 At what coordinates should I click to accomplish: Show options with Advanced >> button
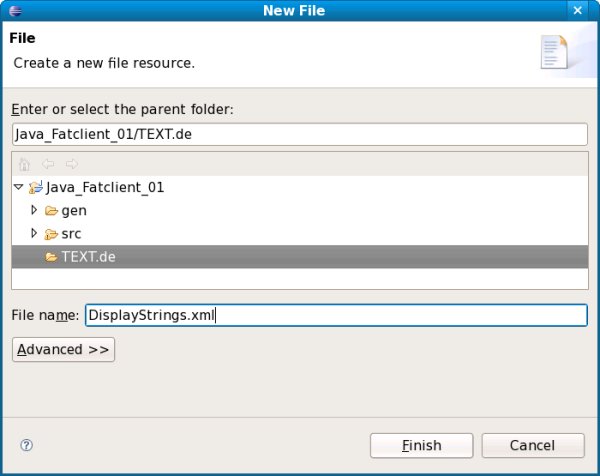63,349
